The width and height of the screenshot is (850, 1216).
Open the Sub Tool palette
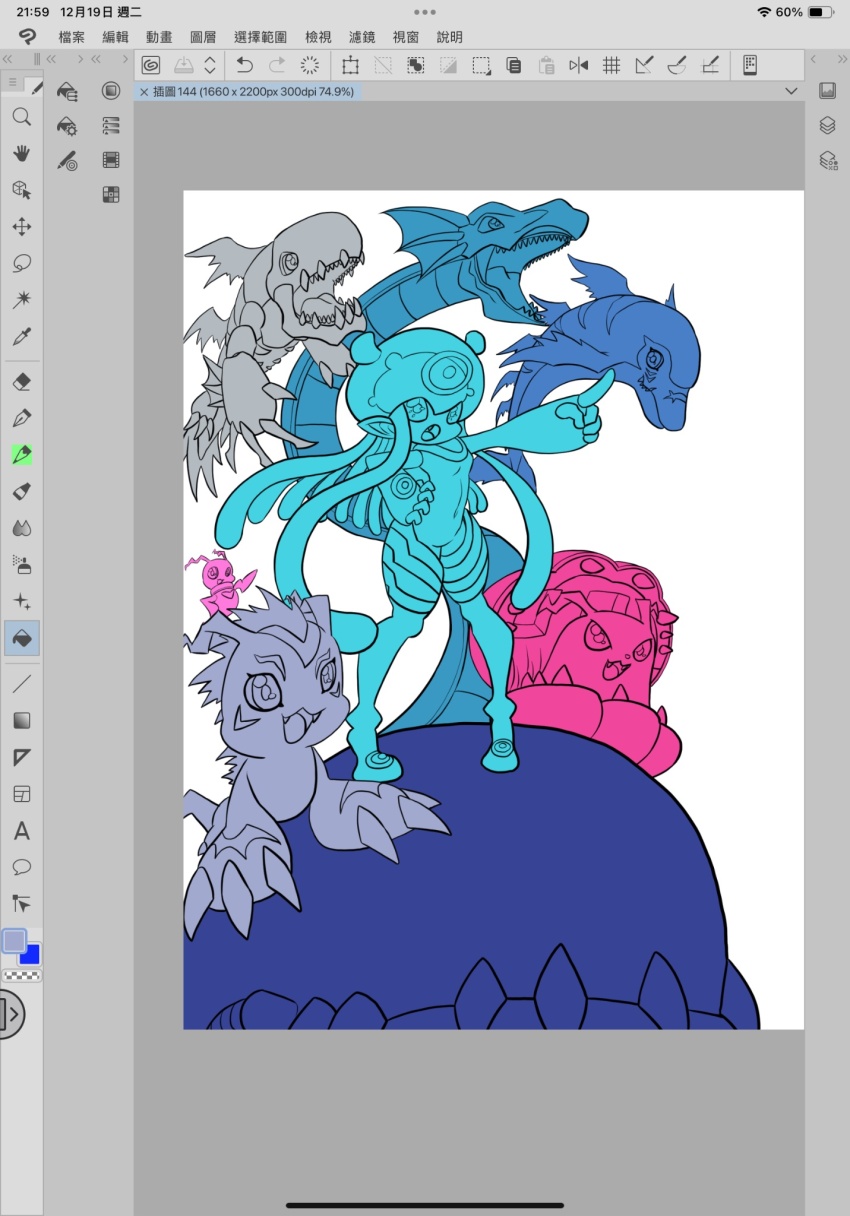pyautogui.click(x=67, y=92)
